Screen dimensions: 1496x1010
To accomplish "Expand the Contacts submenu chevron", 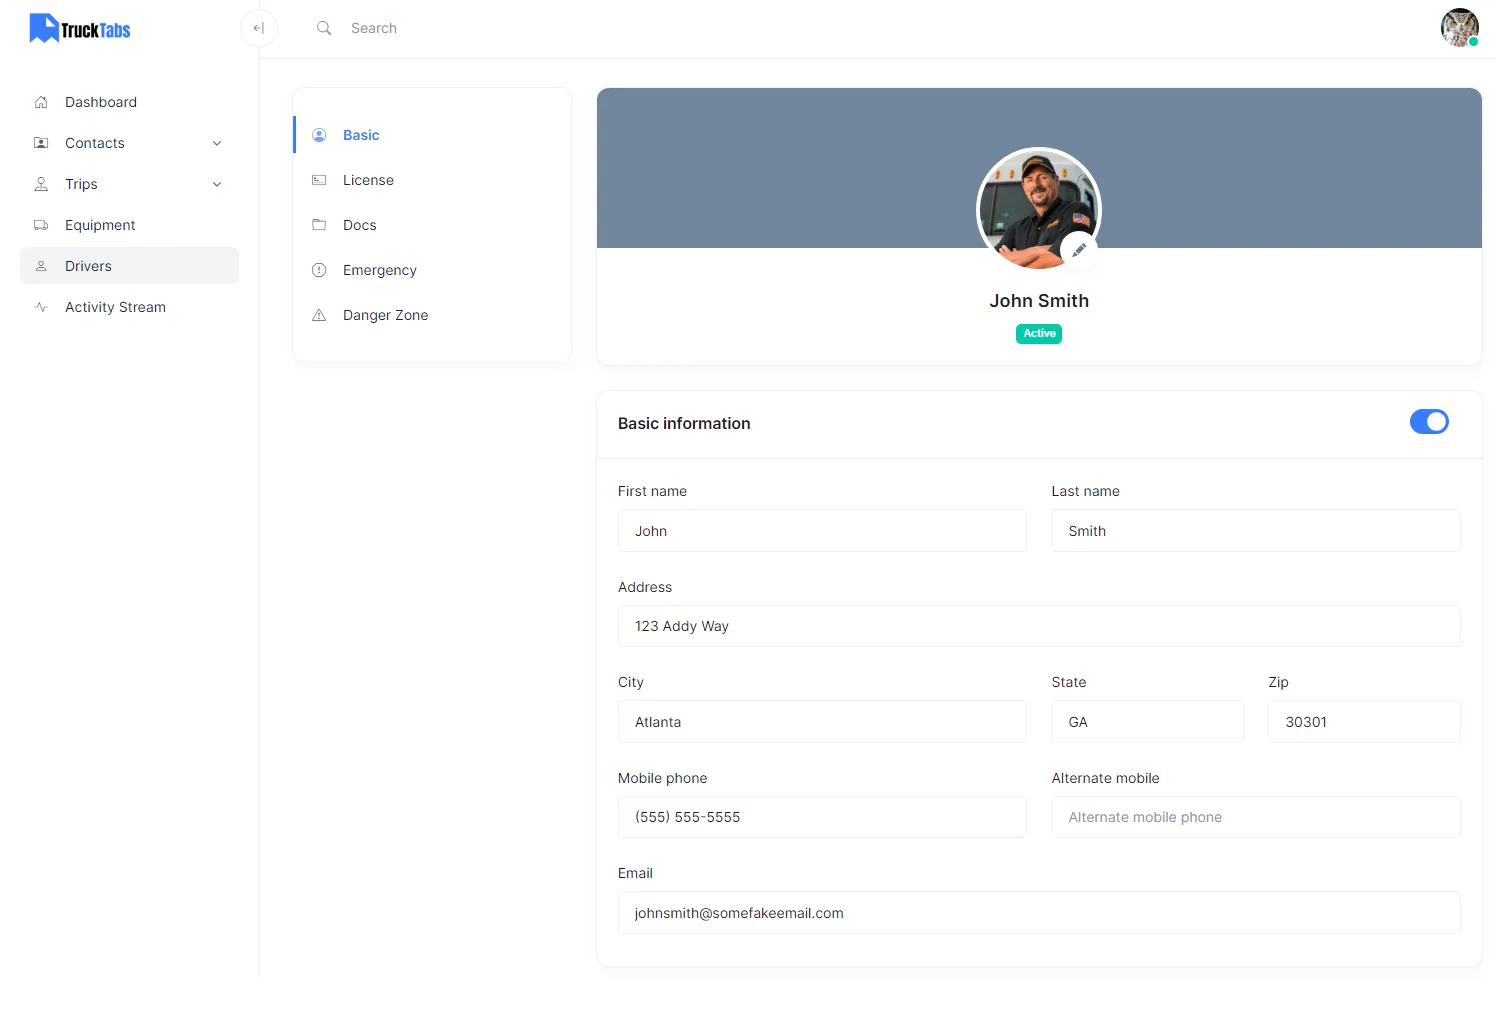I will 217,143.
